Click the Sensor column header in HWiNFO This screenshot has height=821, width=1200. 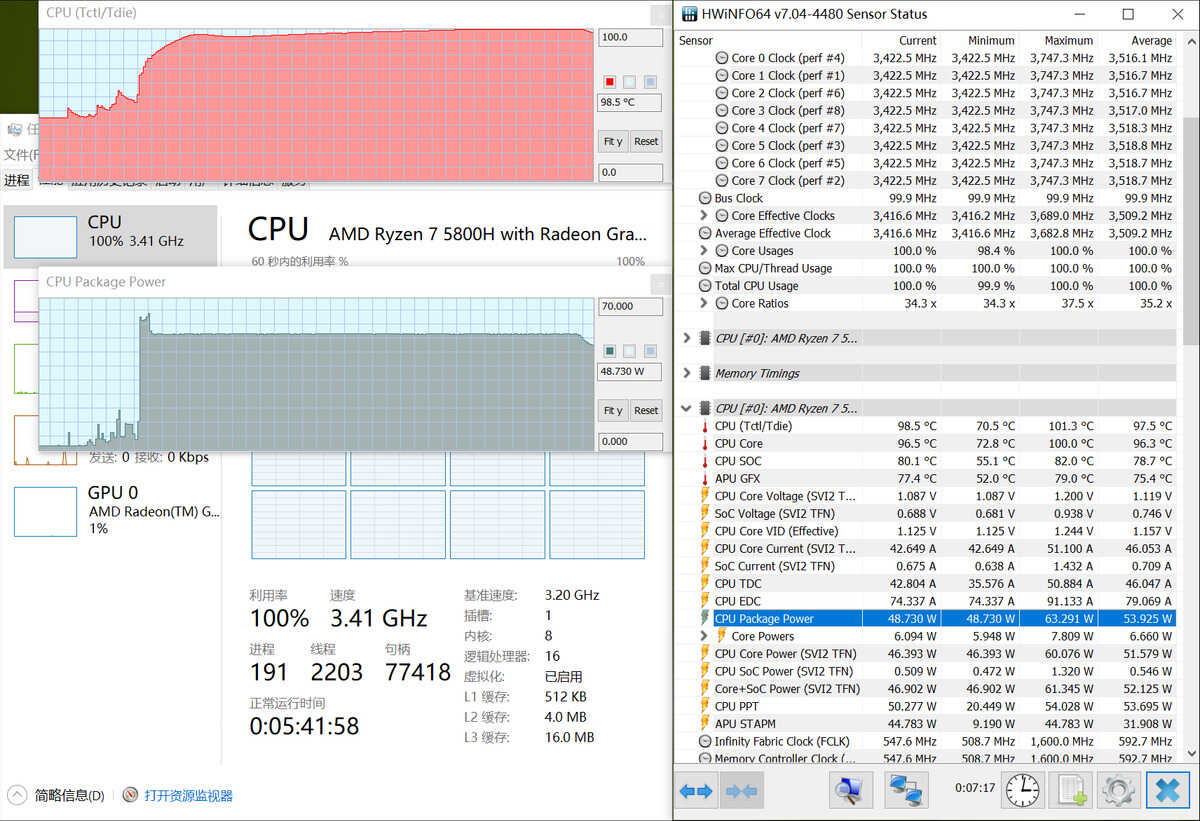tap(696, 41)
